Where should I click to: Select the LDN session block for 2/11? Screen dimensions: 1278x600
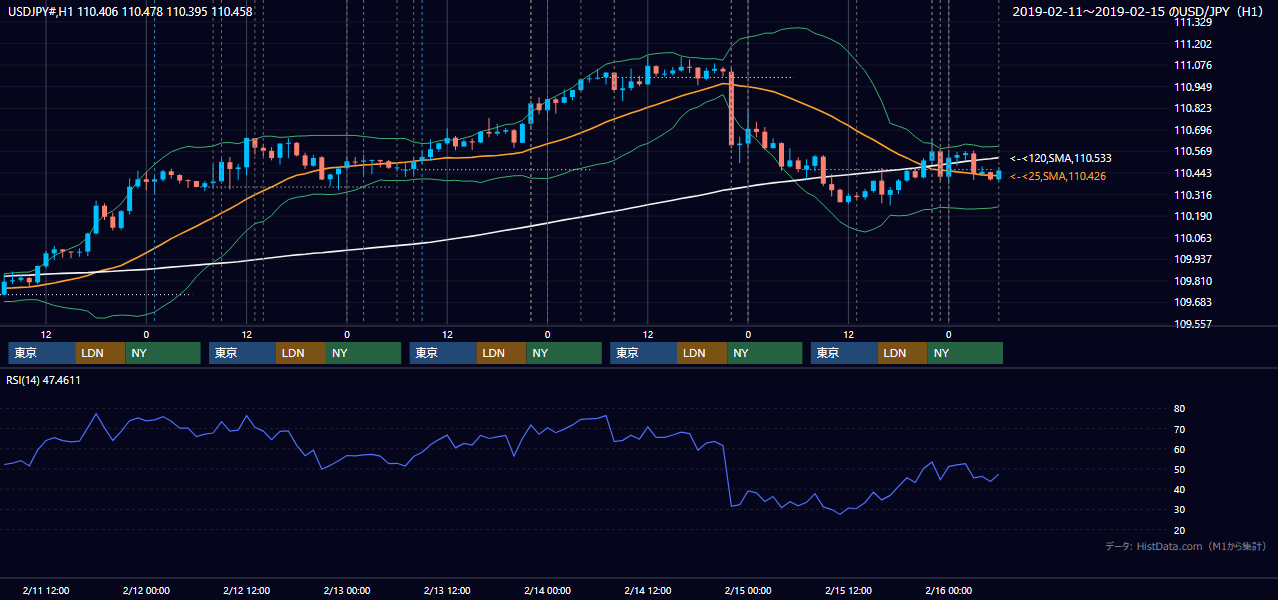(101, 353)
